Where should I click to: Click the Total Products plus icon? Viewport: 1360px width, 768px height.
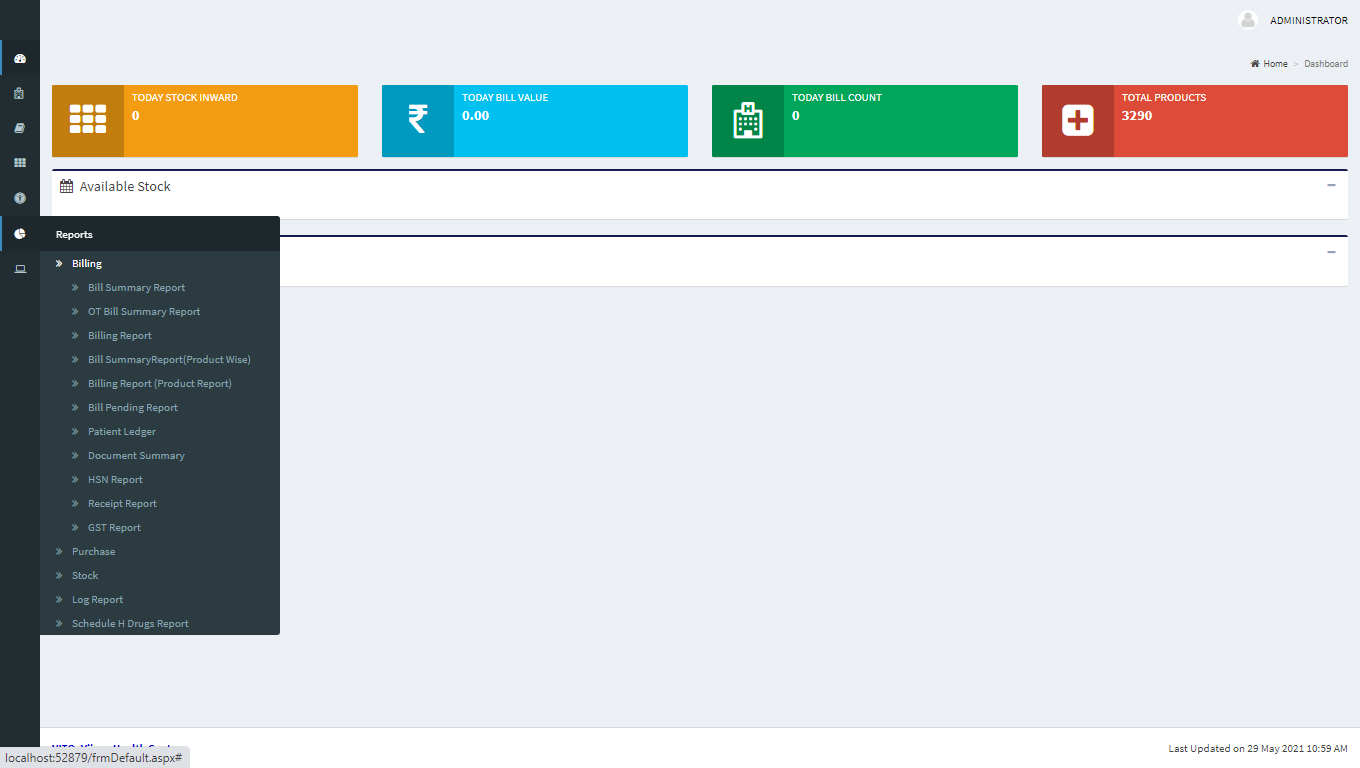(x=1078, y=121)
